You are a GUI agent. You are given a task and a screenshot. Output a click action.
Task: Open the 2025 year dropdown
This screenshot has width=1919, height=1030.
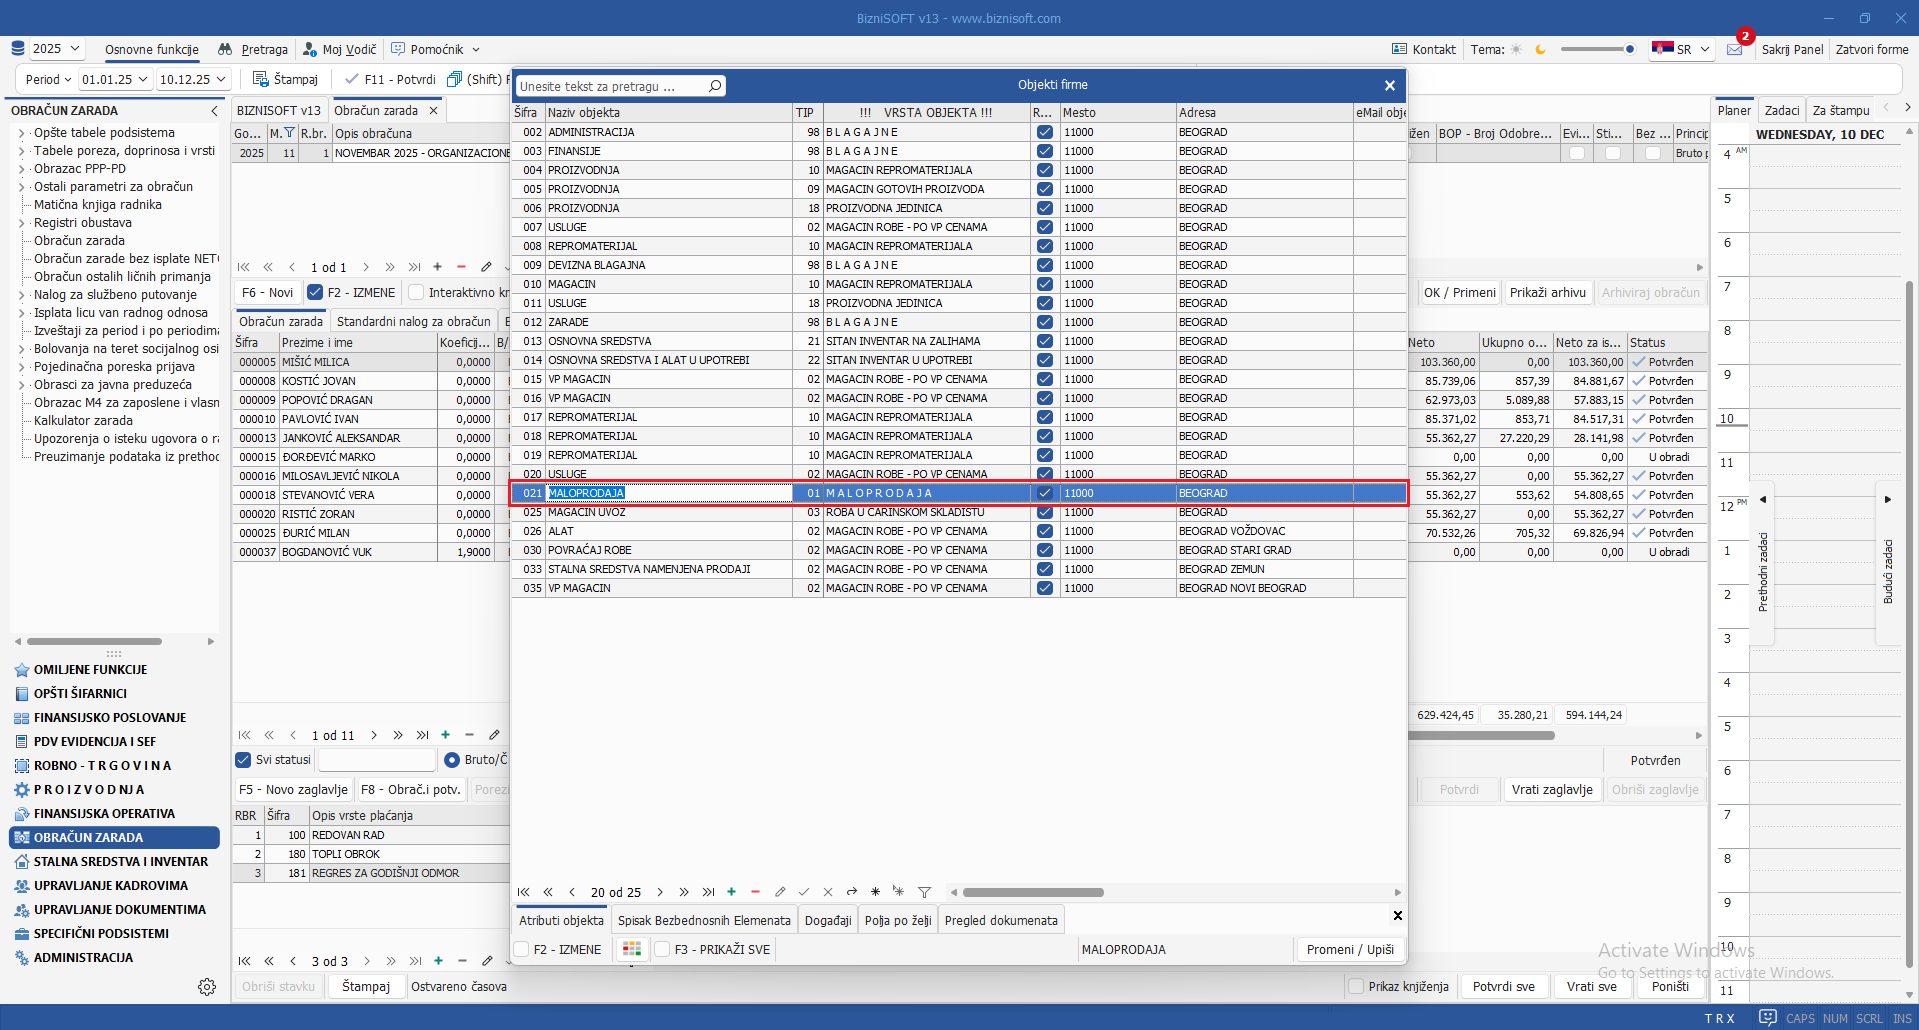(59, 49)
